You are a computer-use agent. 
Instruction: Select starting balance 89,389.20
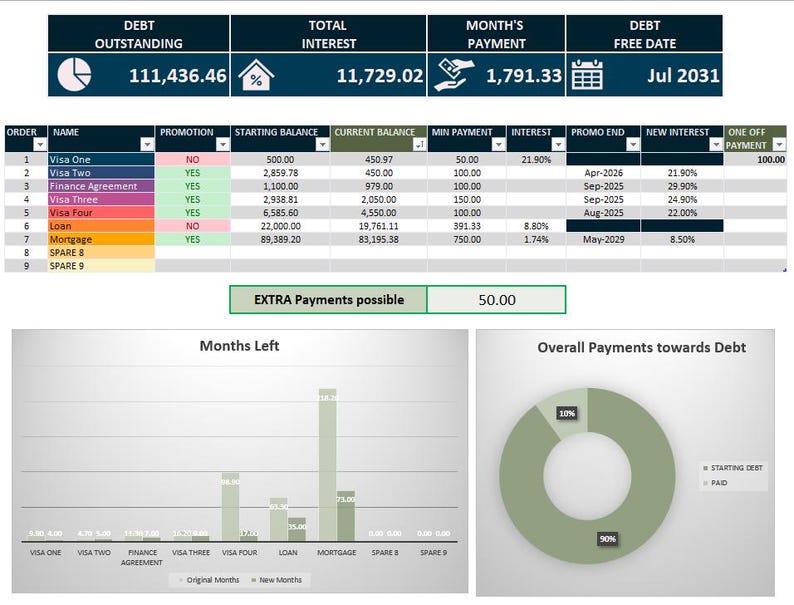point(281,239)
